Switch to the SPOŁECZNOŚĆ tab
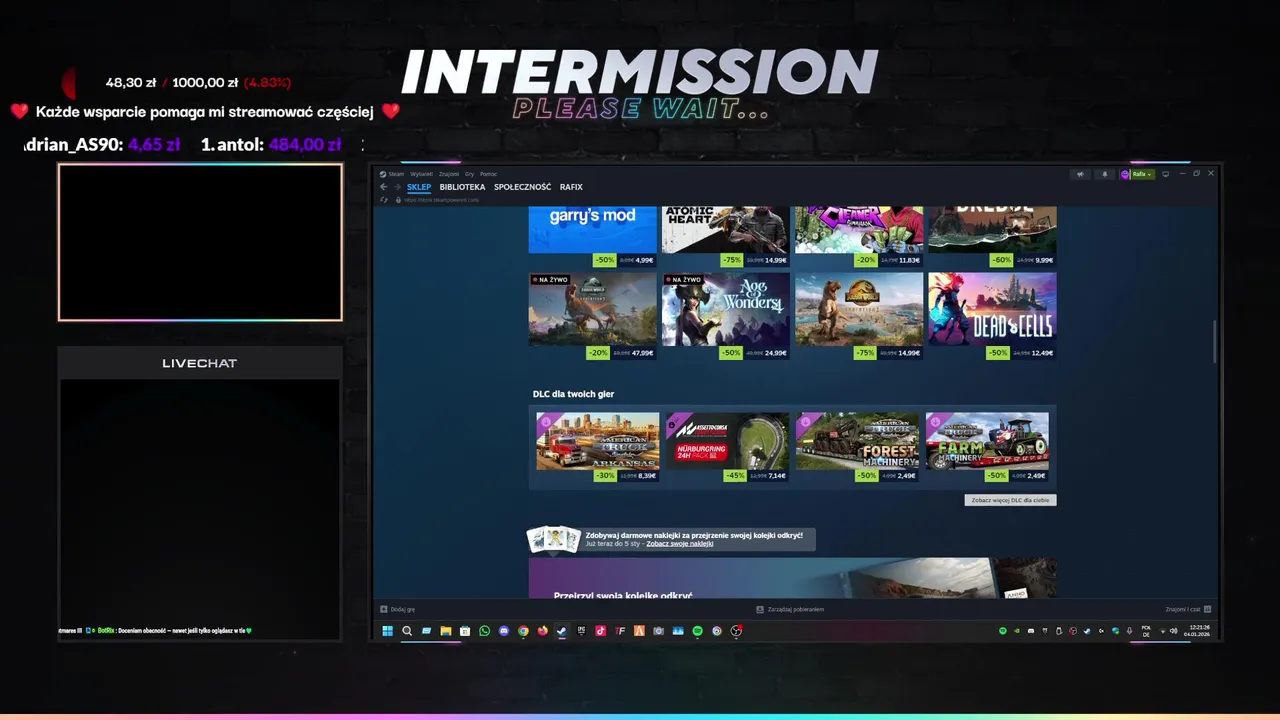 click(x=522, y=187)
